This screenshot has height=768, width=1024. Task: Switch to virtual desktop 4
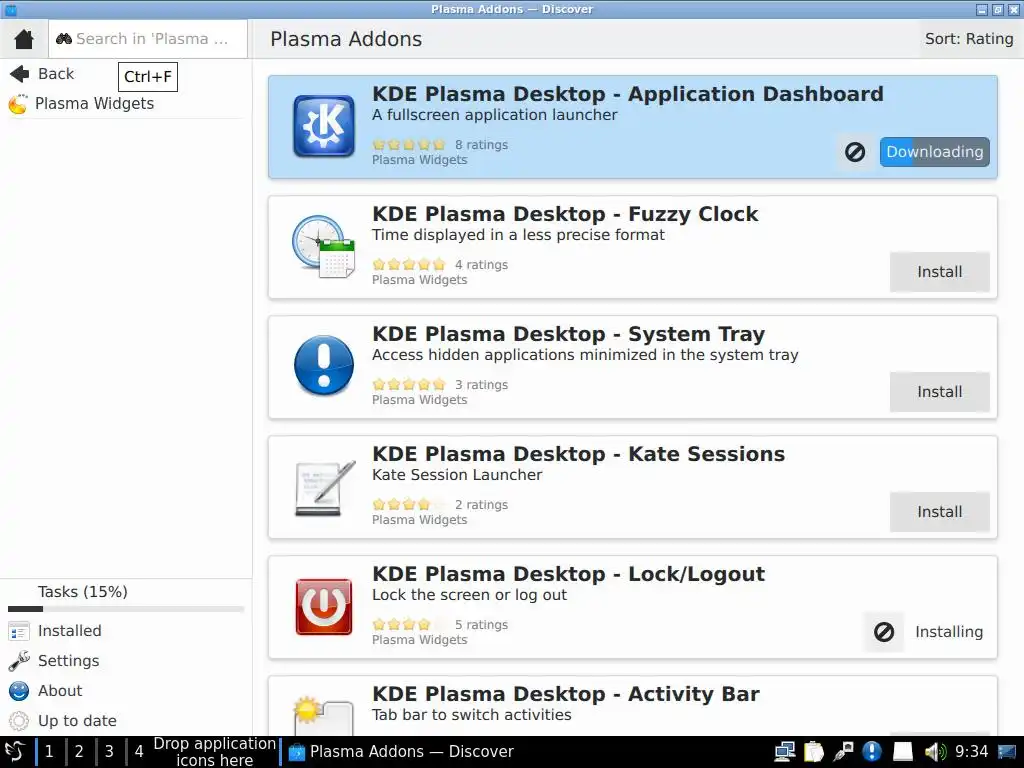(x=139, y=752)
